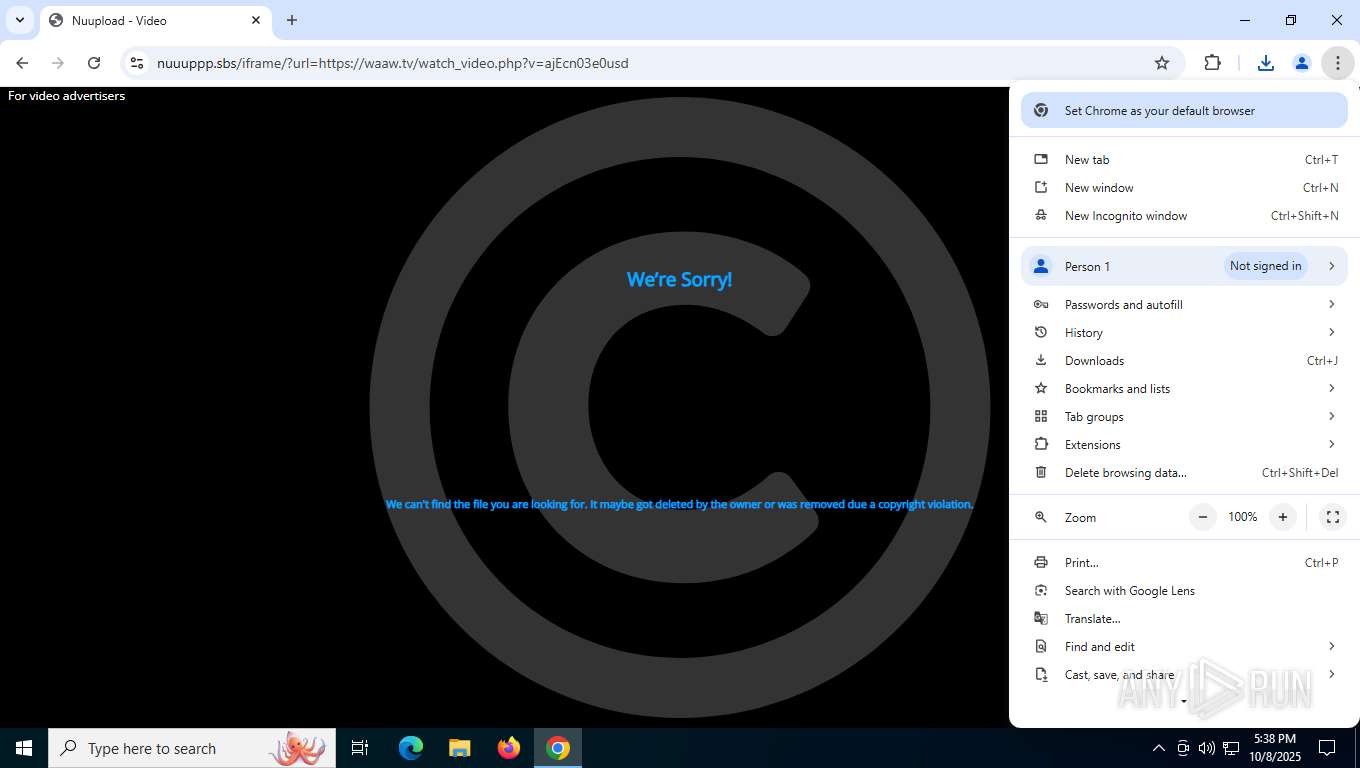
Task: Select Delete browsing data
Action: coord(1184,473)
